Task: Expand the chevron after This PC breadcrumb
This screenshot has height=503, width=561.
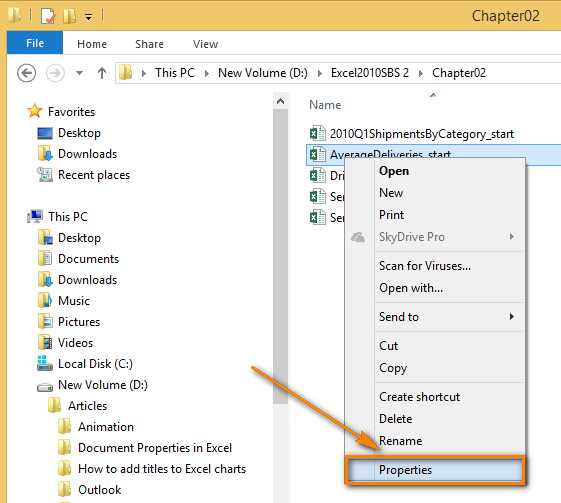Action: 206,73
